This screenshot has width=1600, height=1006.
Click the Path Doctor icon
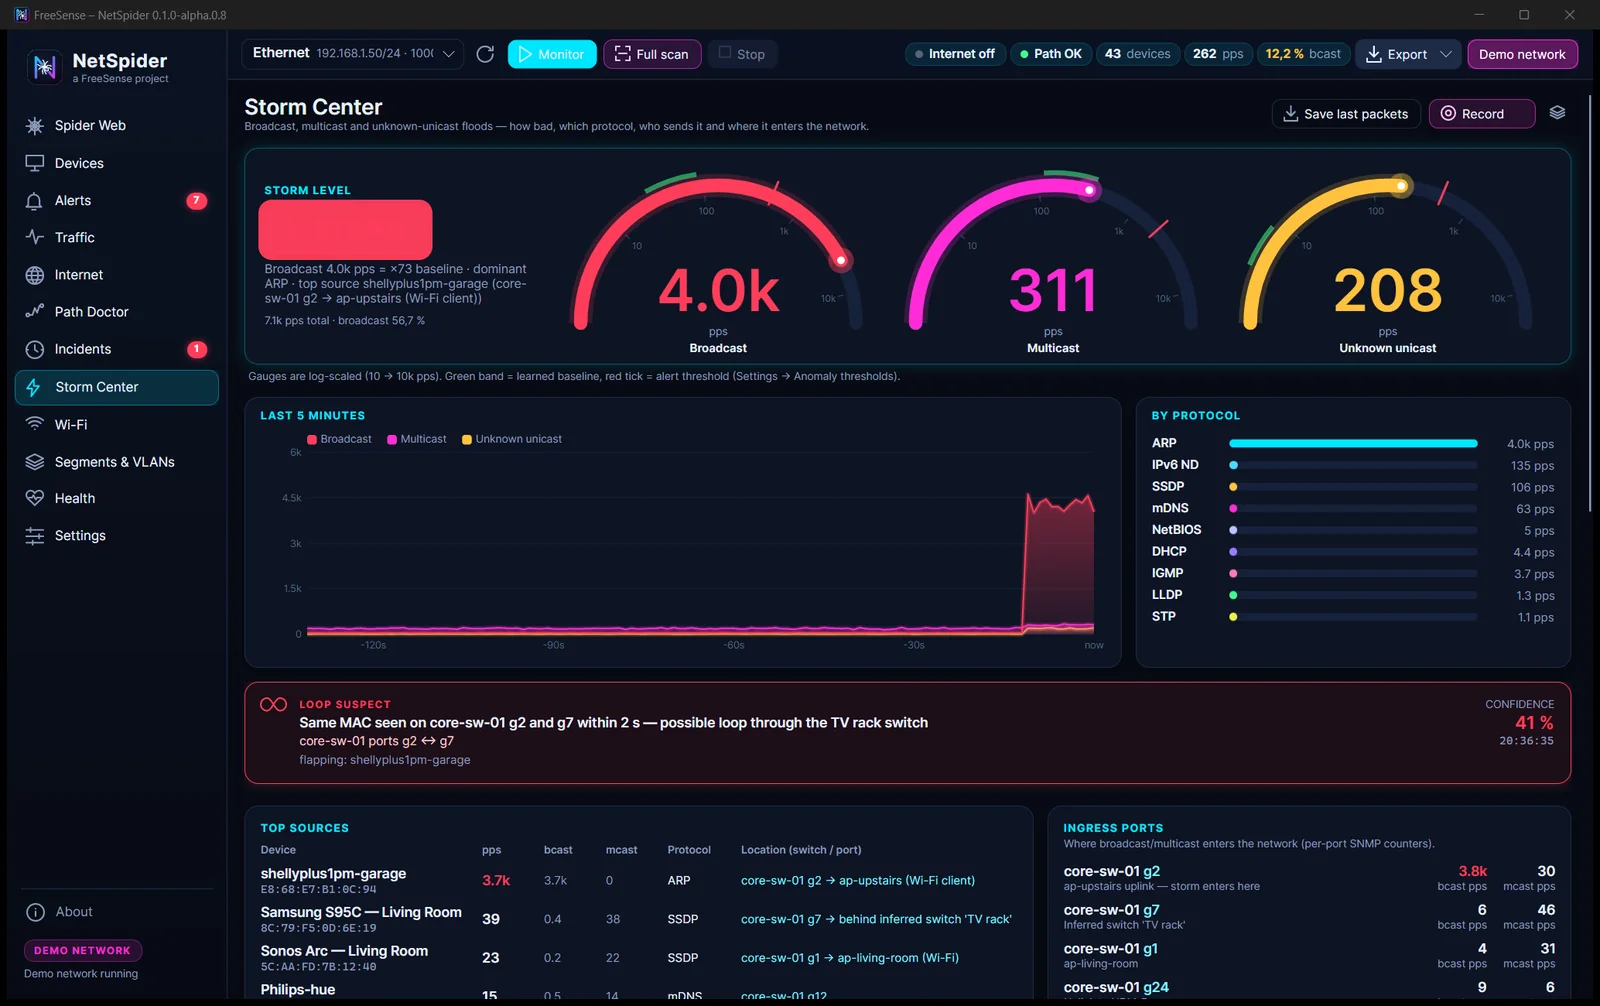coord(35,312)
